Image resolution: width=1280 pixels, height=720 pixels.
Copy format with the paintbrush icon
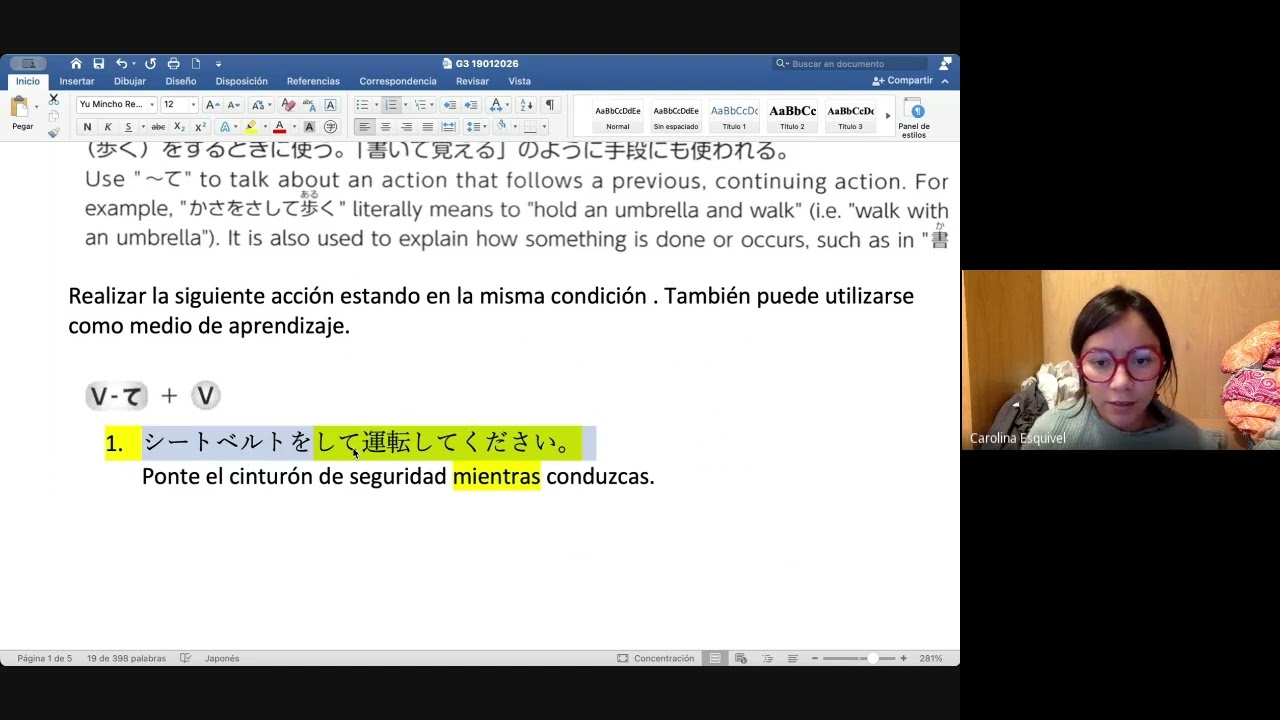(54, 132)
